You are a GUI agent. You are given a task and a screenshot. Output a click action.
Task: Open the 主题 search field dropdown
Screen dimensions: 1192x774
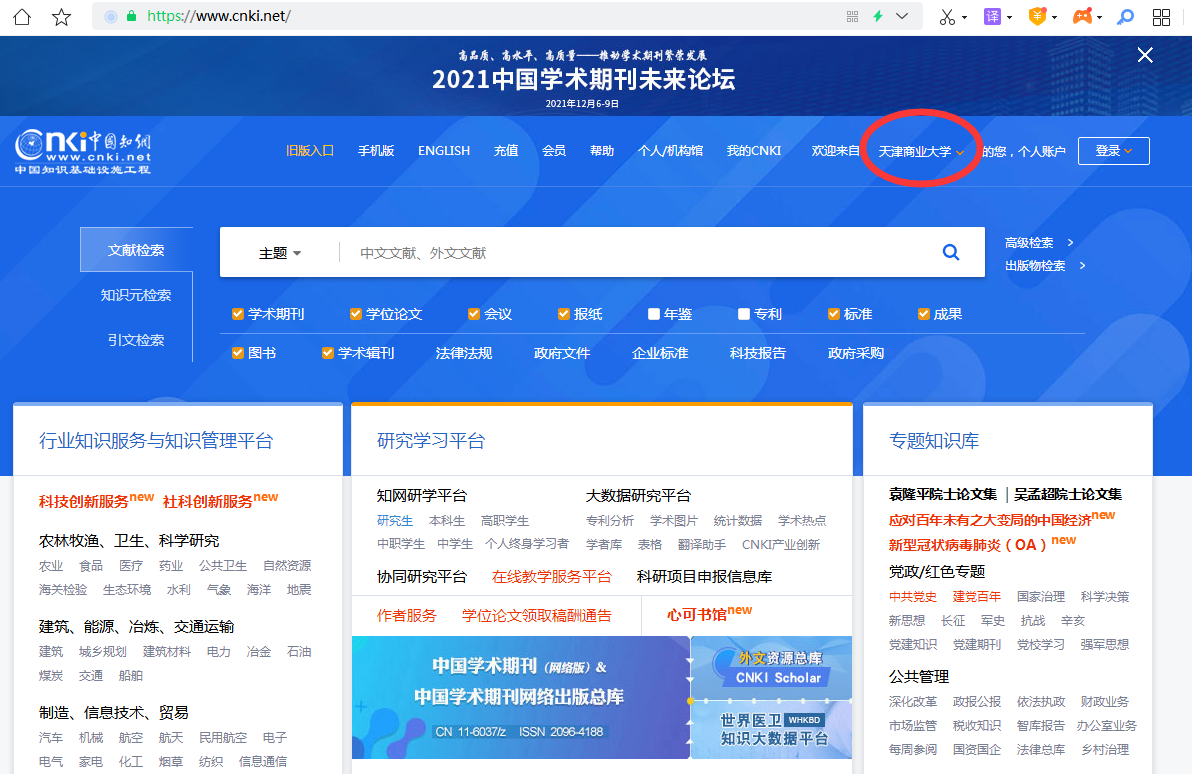pyautogui.click(x=280, y=253)
